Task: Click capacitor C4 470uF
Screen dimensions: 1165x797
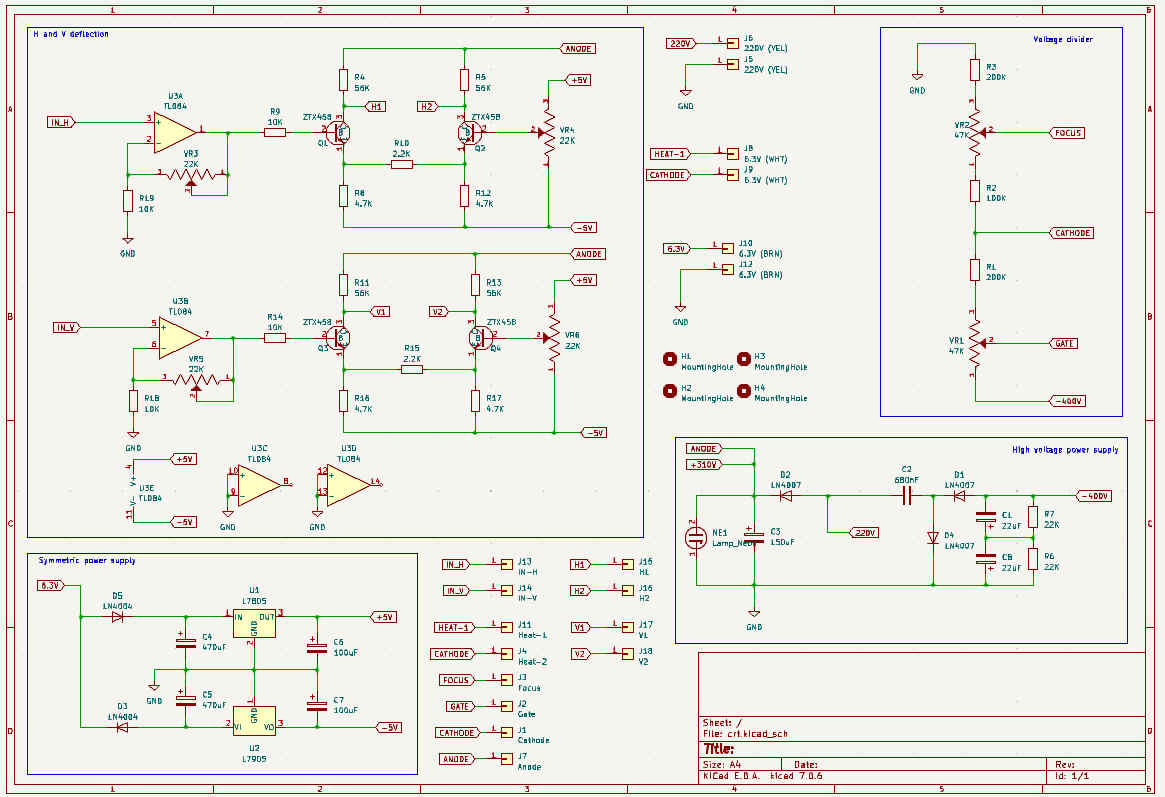Action: [185, 643]
